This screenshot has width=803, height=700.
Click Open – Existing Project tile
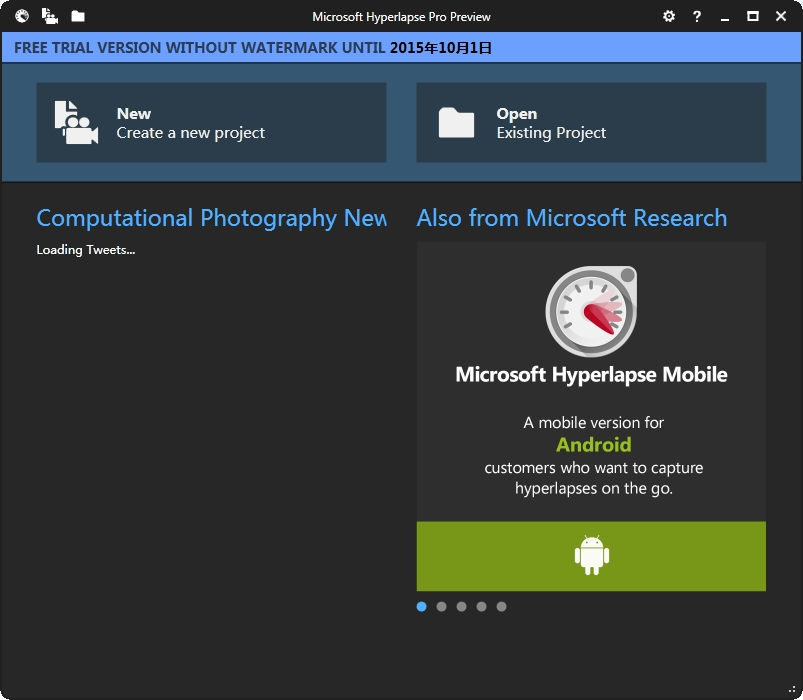click(x=591, y=123)
